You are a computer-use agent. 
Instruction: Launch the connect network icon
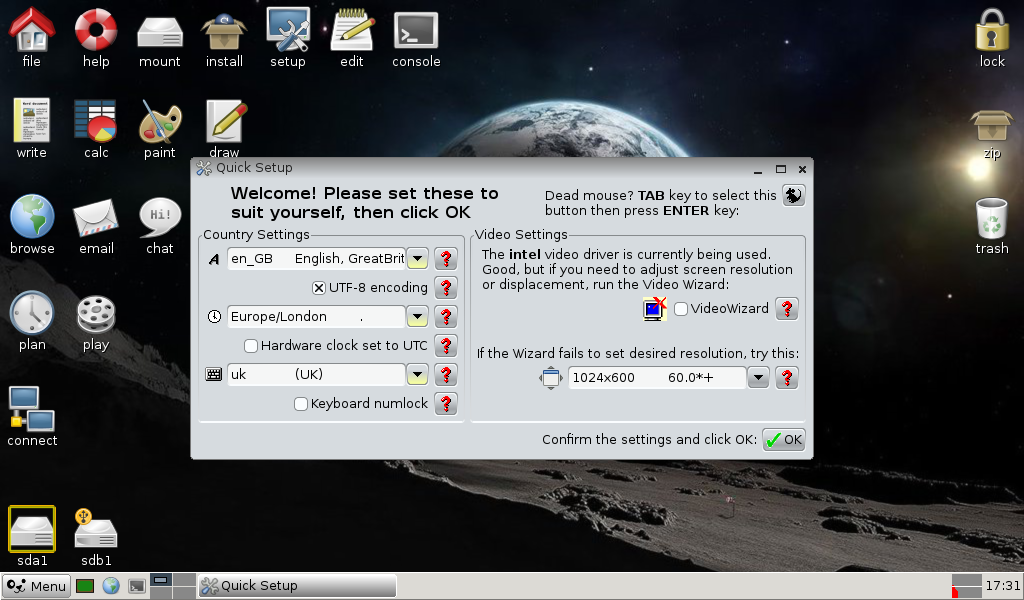pos(32,409)
